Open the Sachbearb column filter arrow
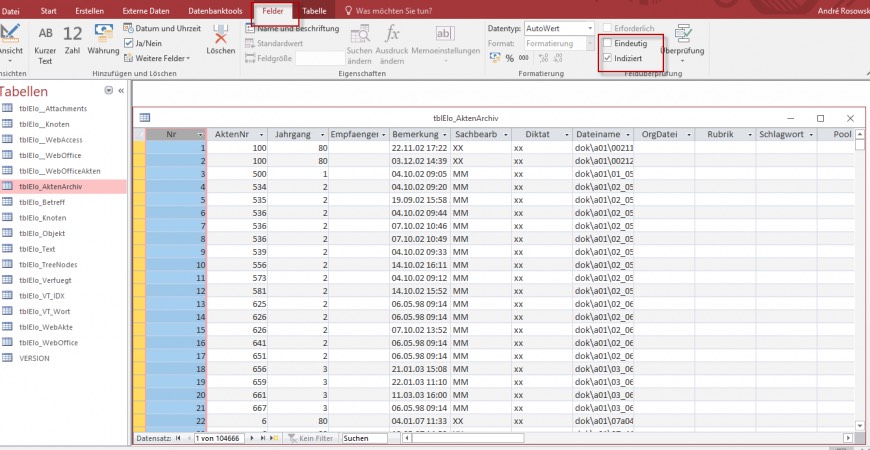The height and width of the screenshot is (450, 870). (x=505, y=135)
